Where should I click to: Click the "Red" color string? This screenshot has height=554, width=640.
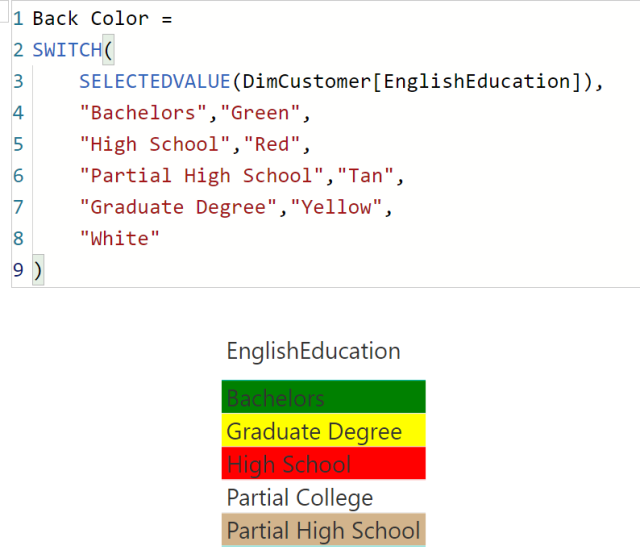coord(272,144)
